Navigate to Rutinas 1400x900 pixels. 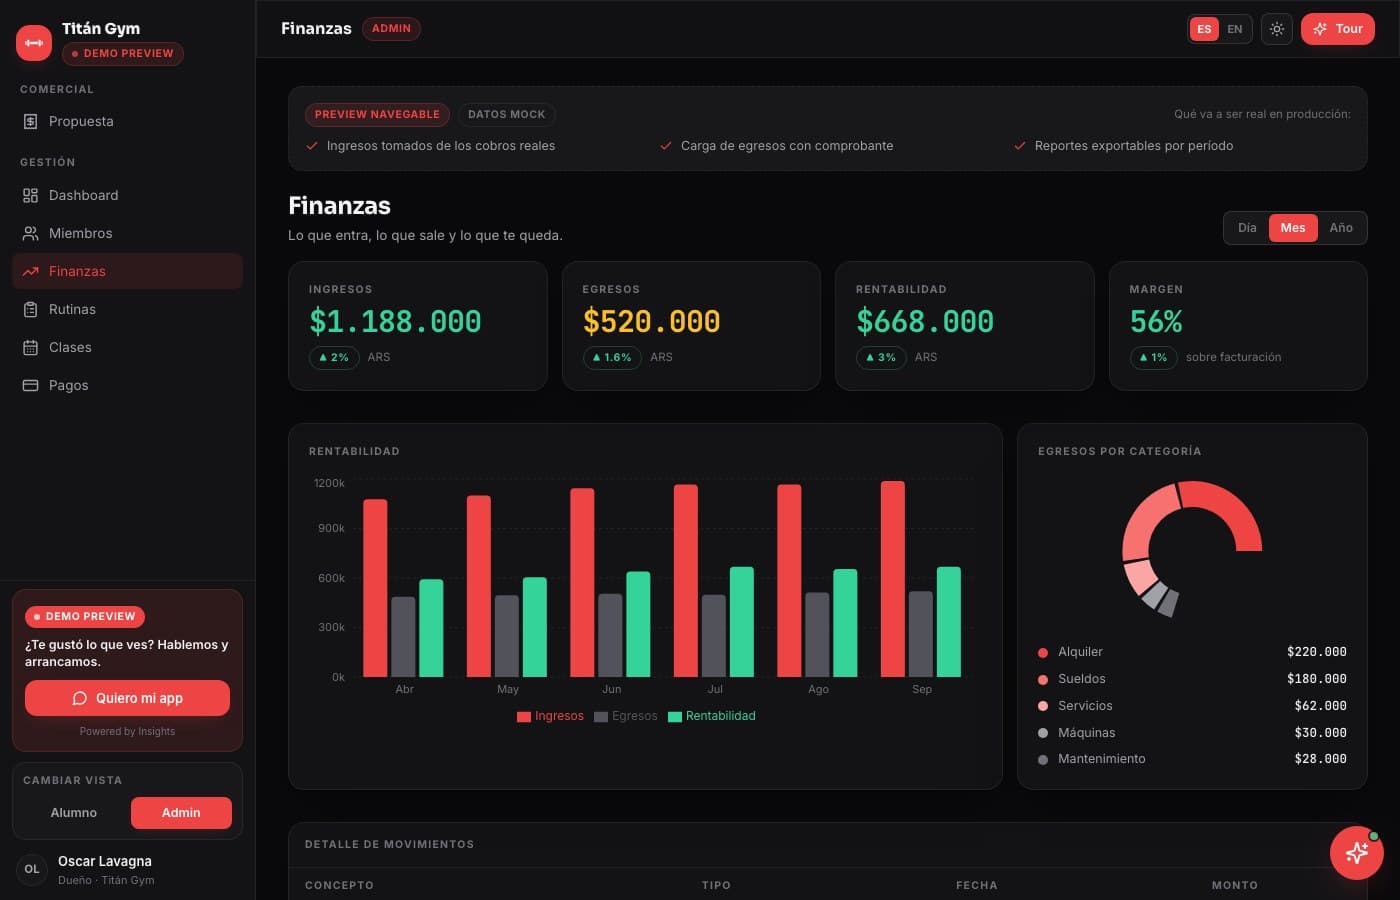pos(127,309)
